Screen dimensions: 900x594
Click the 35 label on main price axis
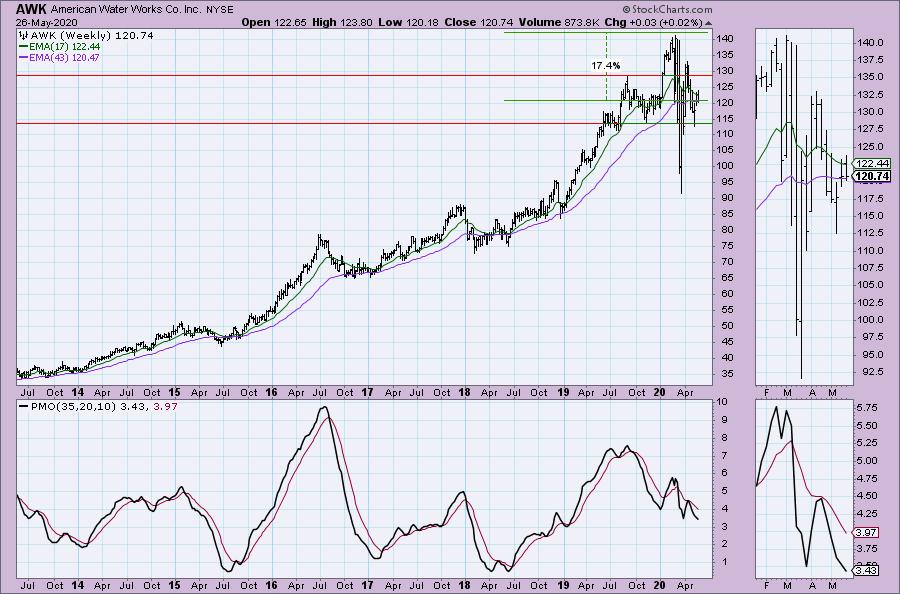tap(726, 374)
